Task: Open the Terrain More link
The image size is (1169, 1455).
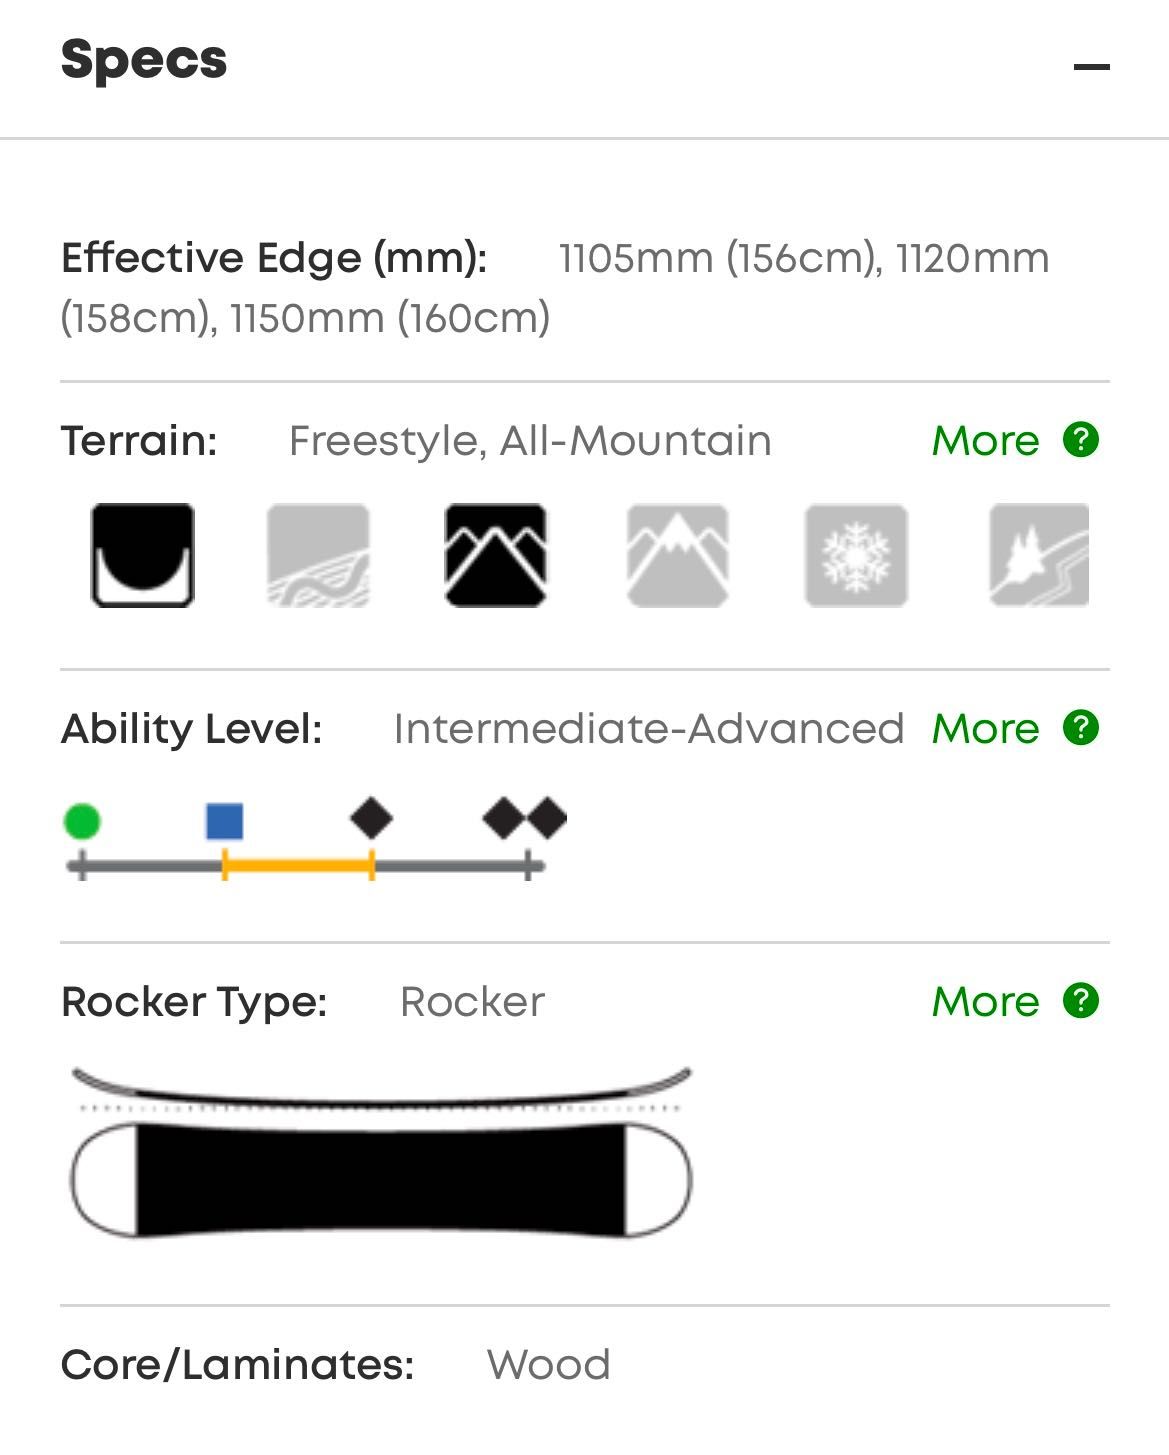Action: 985,440
